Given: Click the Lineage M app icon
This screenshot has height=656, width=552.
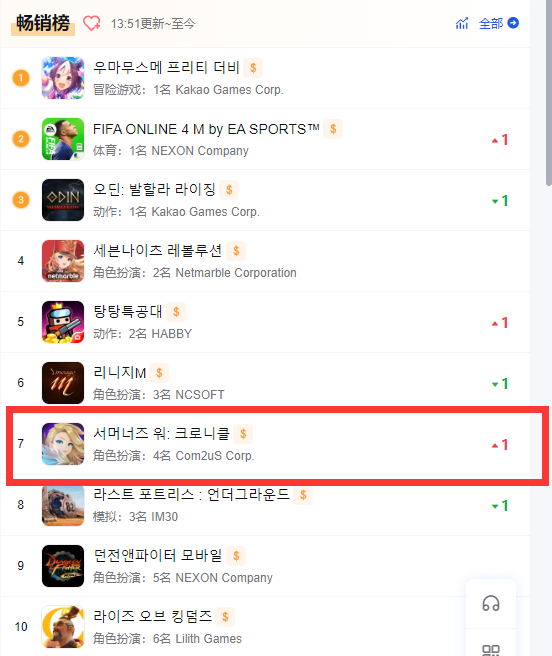Looking at the screenshot, I should click(63, 383).
